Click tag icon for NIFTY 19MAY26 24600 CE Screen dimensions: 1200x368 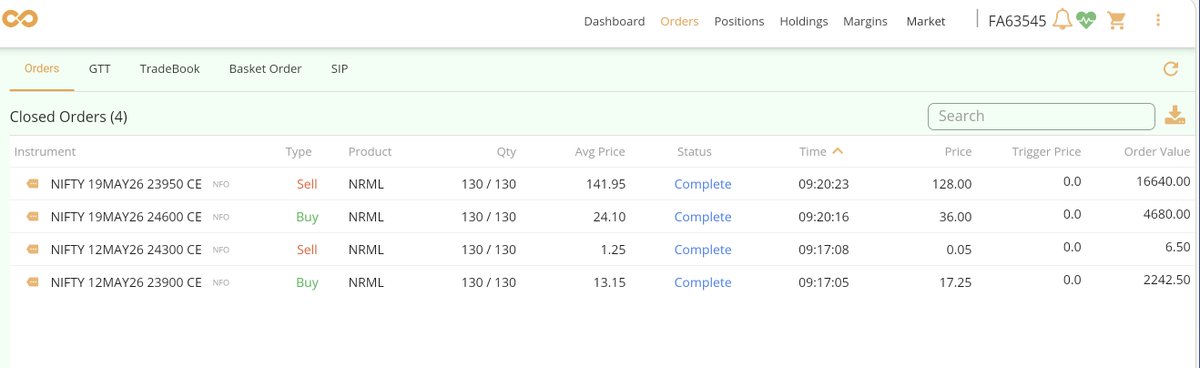[32, 217]
